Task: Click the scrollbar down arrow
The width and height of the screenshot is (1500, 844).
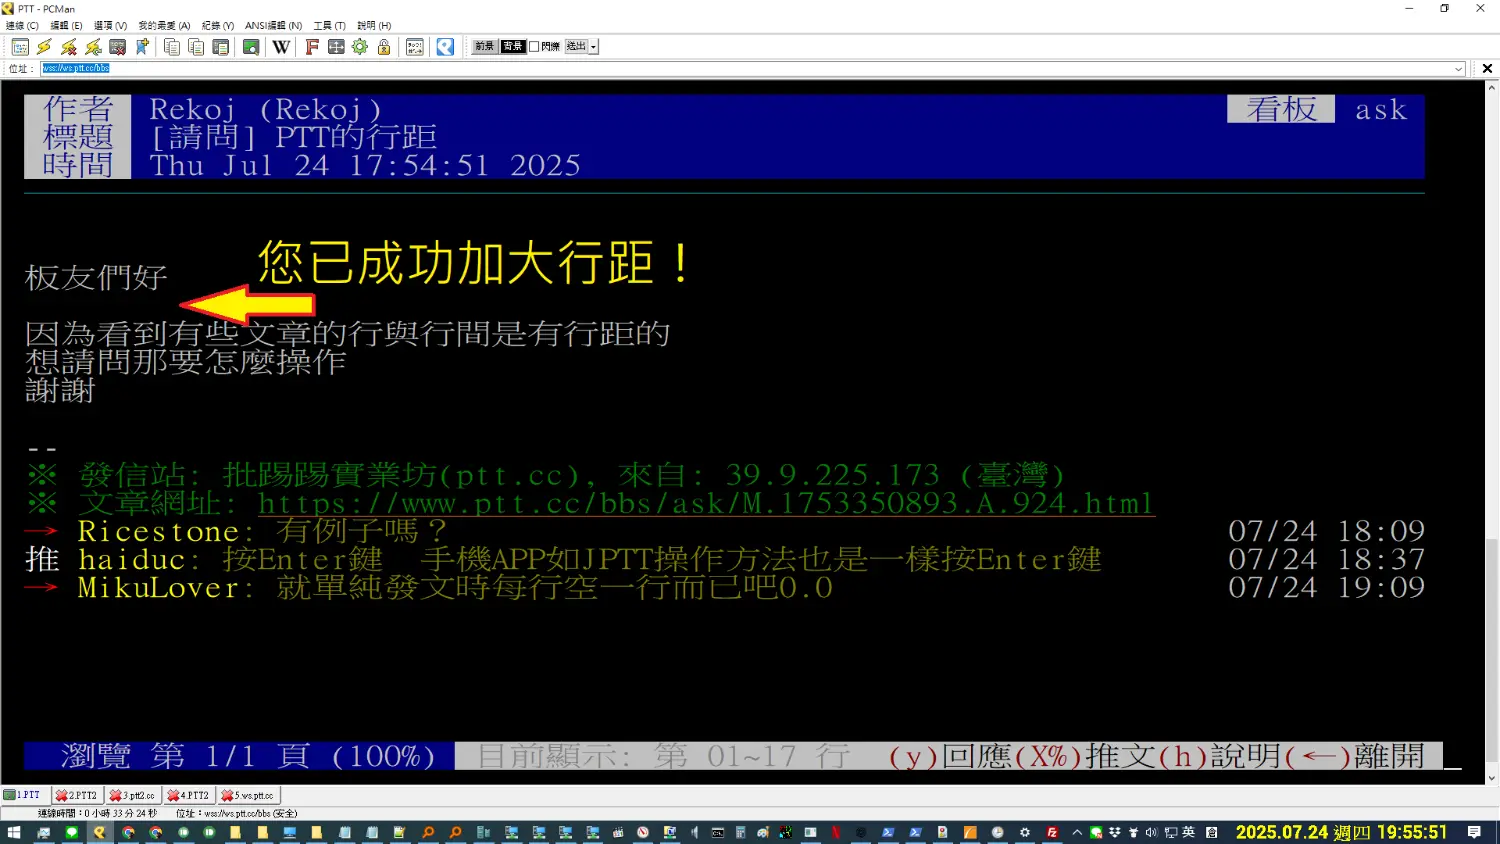Action: tap(1492, 778)
